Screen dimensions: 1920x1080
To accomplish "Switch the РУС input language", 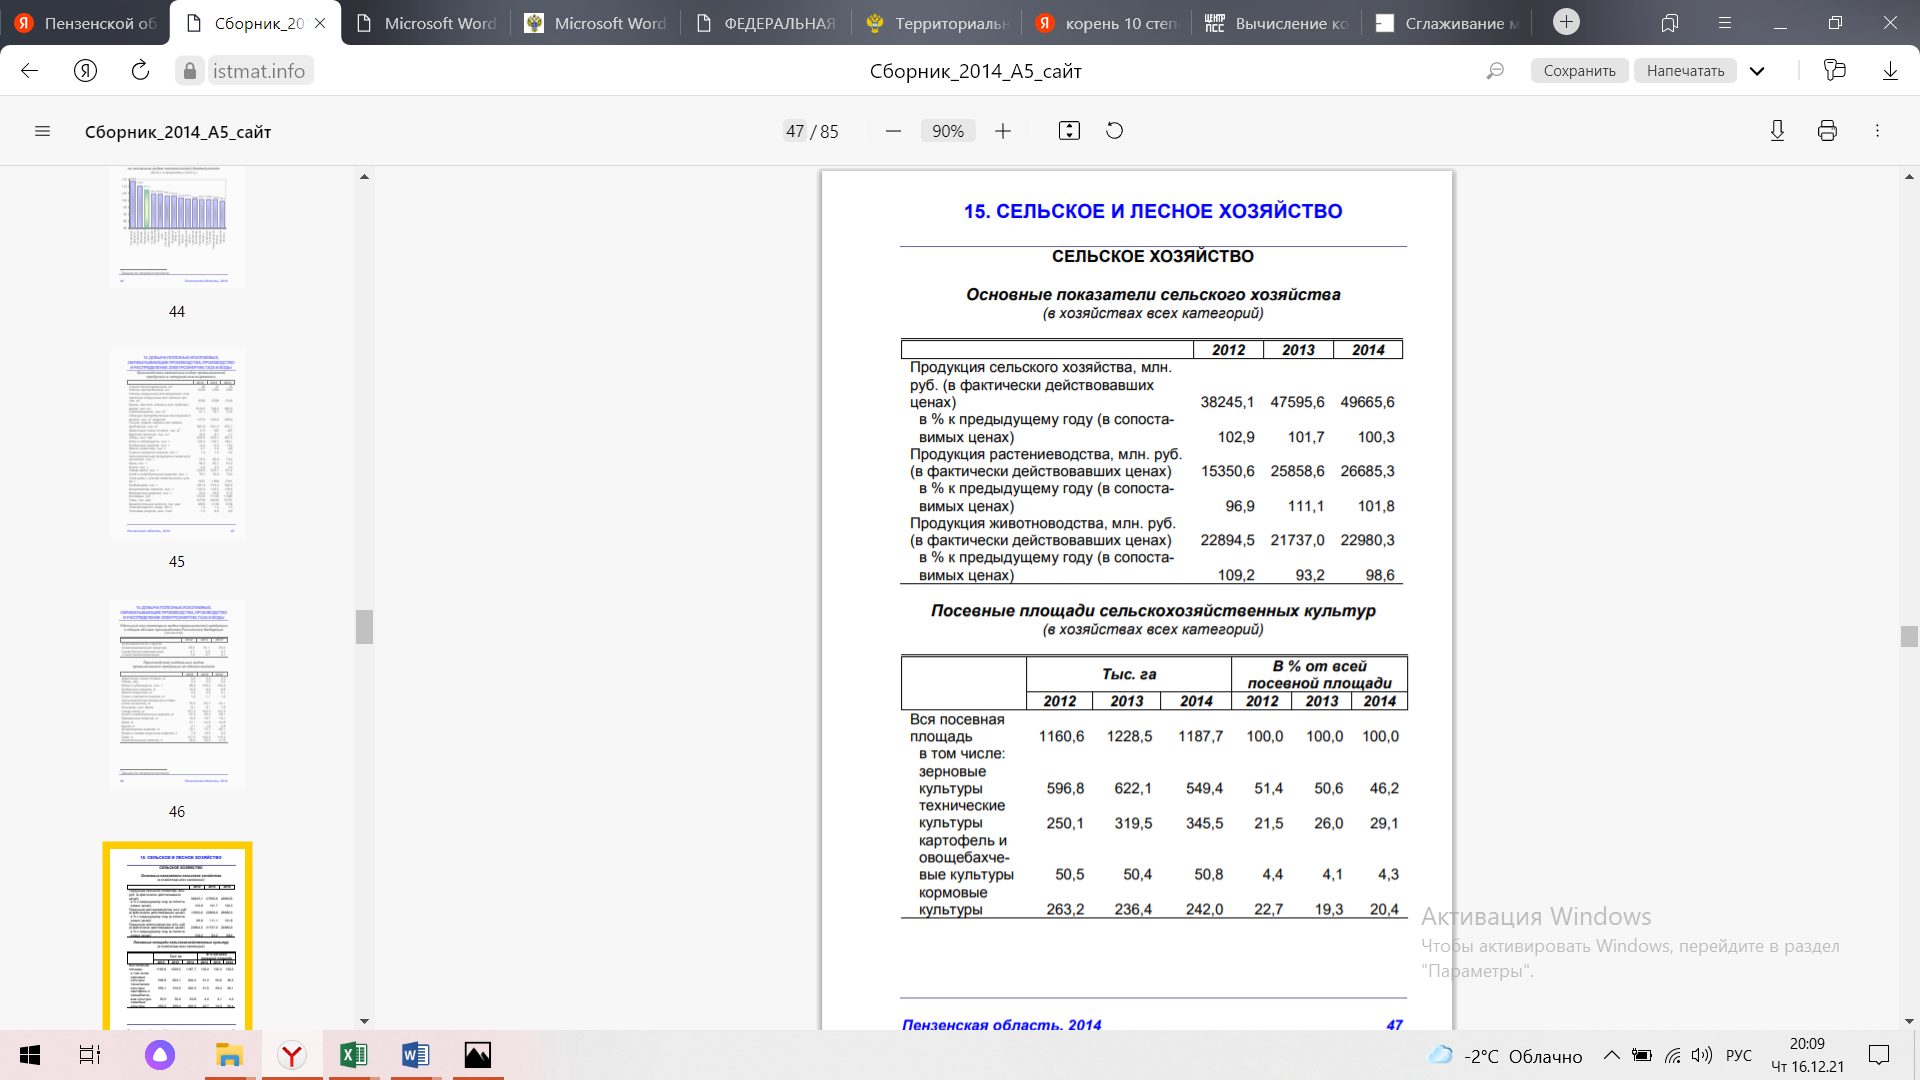I will pos(1739,1055).
